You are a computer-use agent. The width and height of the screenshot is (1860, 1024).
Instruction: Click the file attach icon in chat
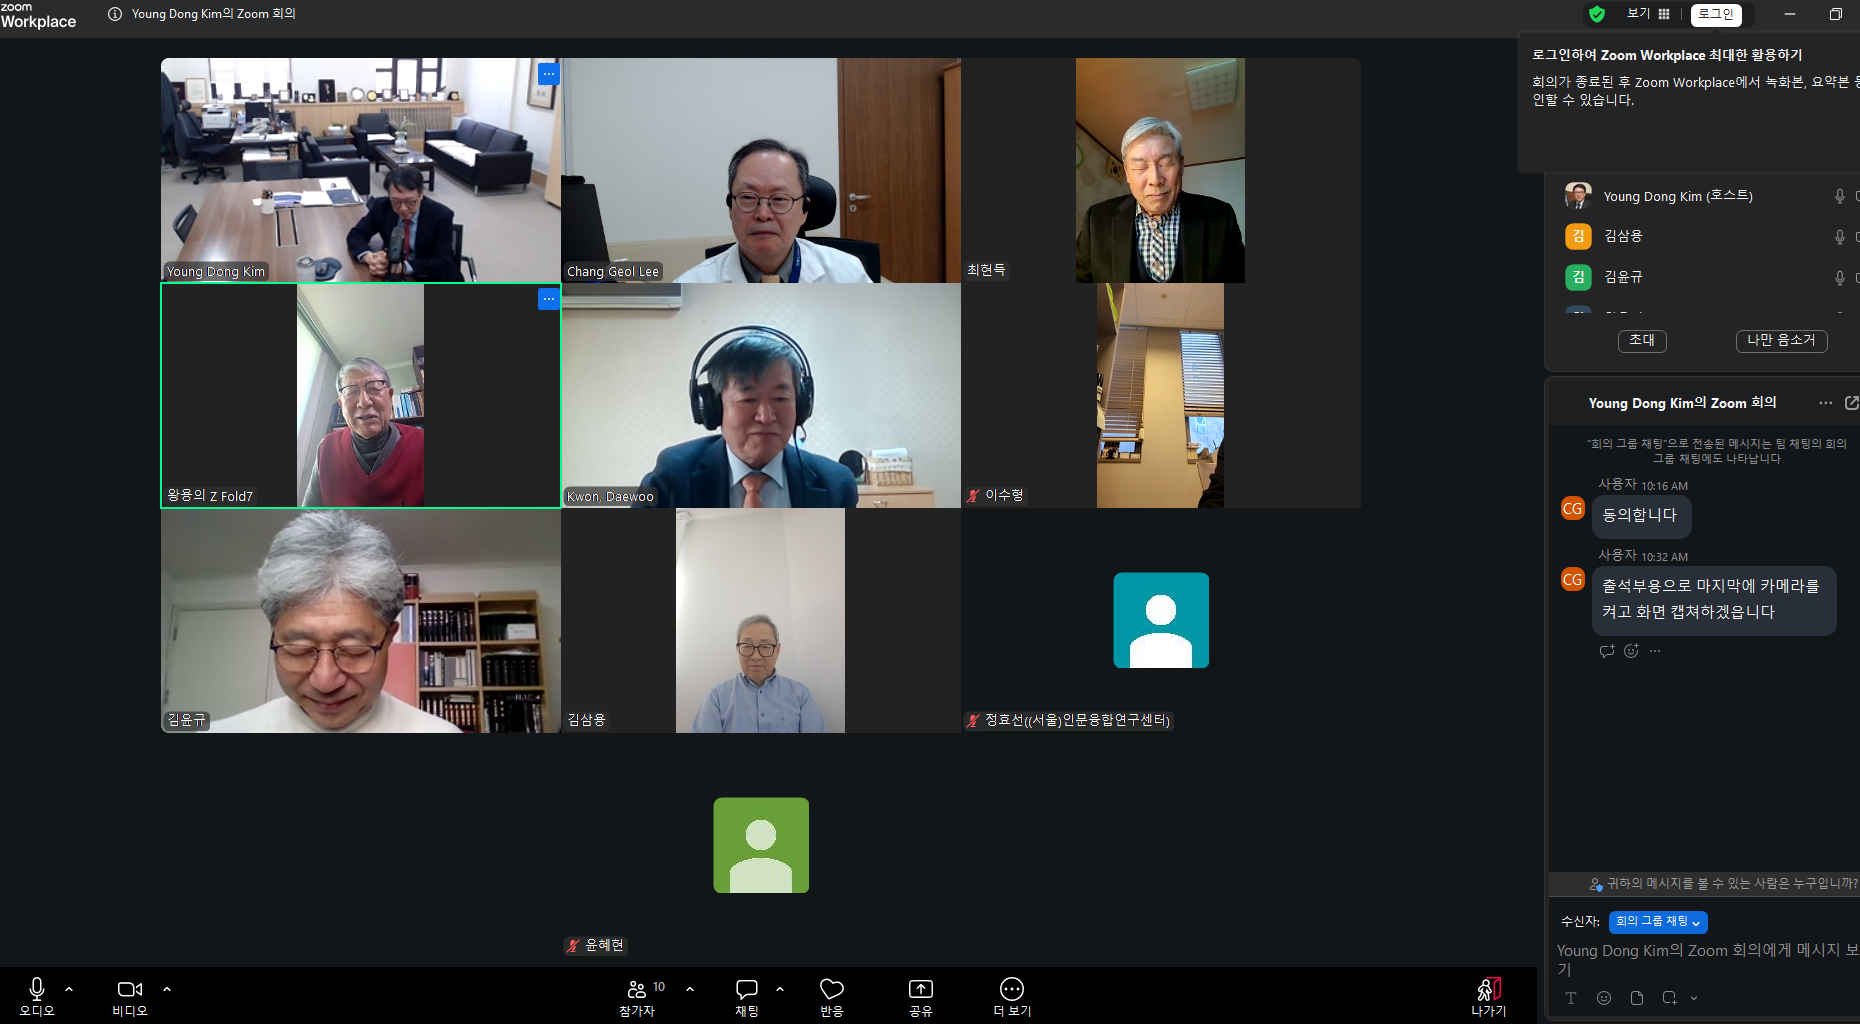[1637, 998]
